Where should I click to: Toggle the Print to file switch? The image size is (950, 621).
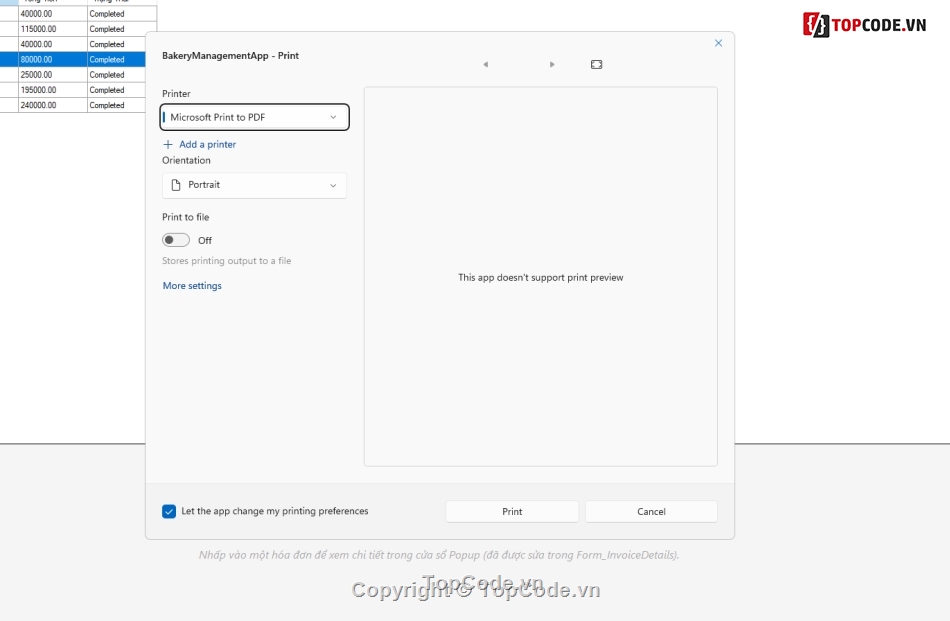(176, 240)
